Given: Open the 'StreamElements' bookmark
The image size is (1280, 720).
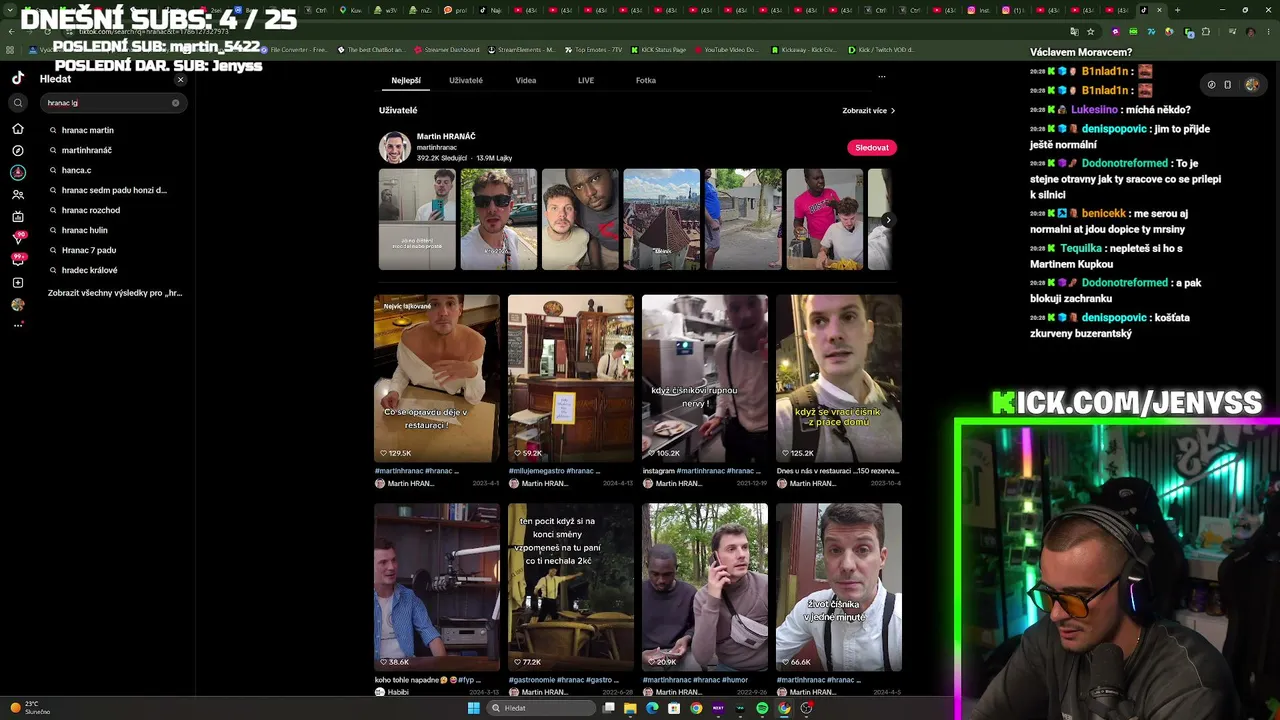Looking at the screenshot, I should tap(521, 50).
